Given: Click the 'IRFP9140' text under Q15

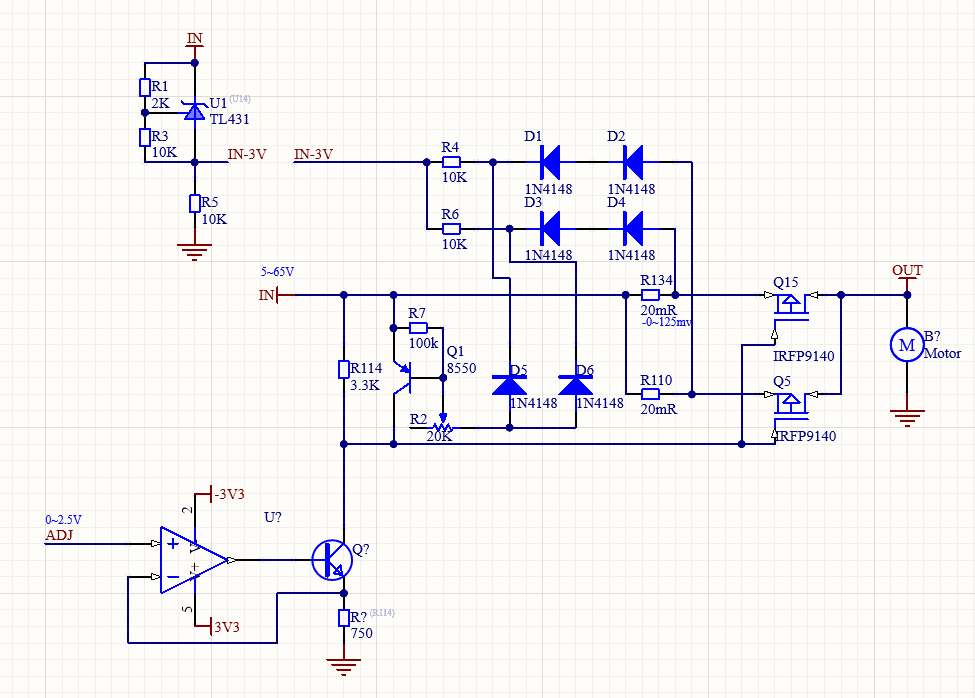Looking at the screenshot, I should click(803, 356).
